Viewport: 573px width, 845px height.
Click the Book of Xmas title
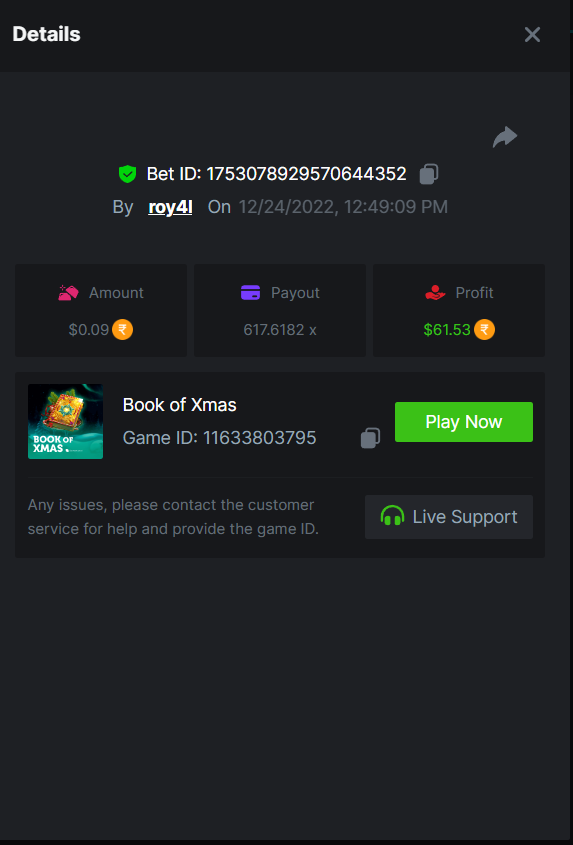(x=180, y=405)
